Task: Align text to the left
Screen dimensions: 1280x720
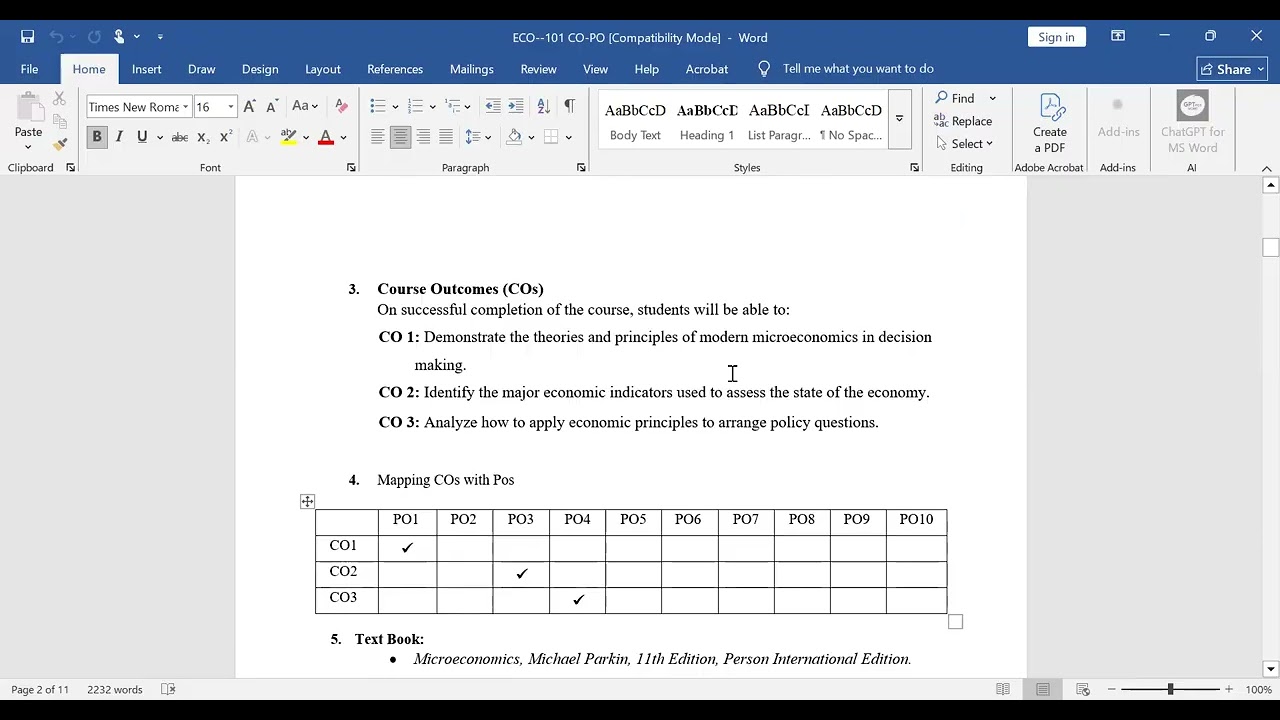Action: pos(377,137)
